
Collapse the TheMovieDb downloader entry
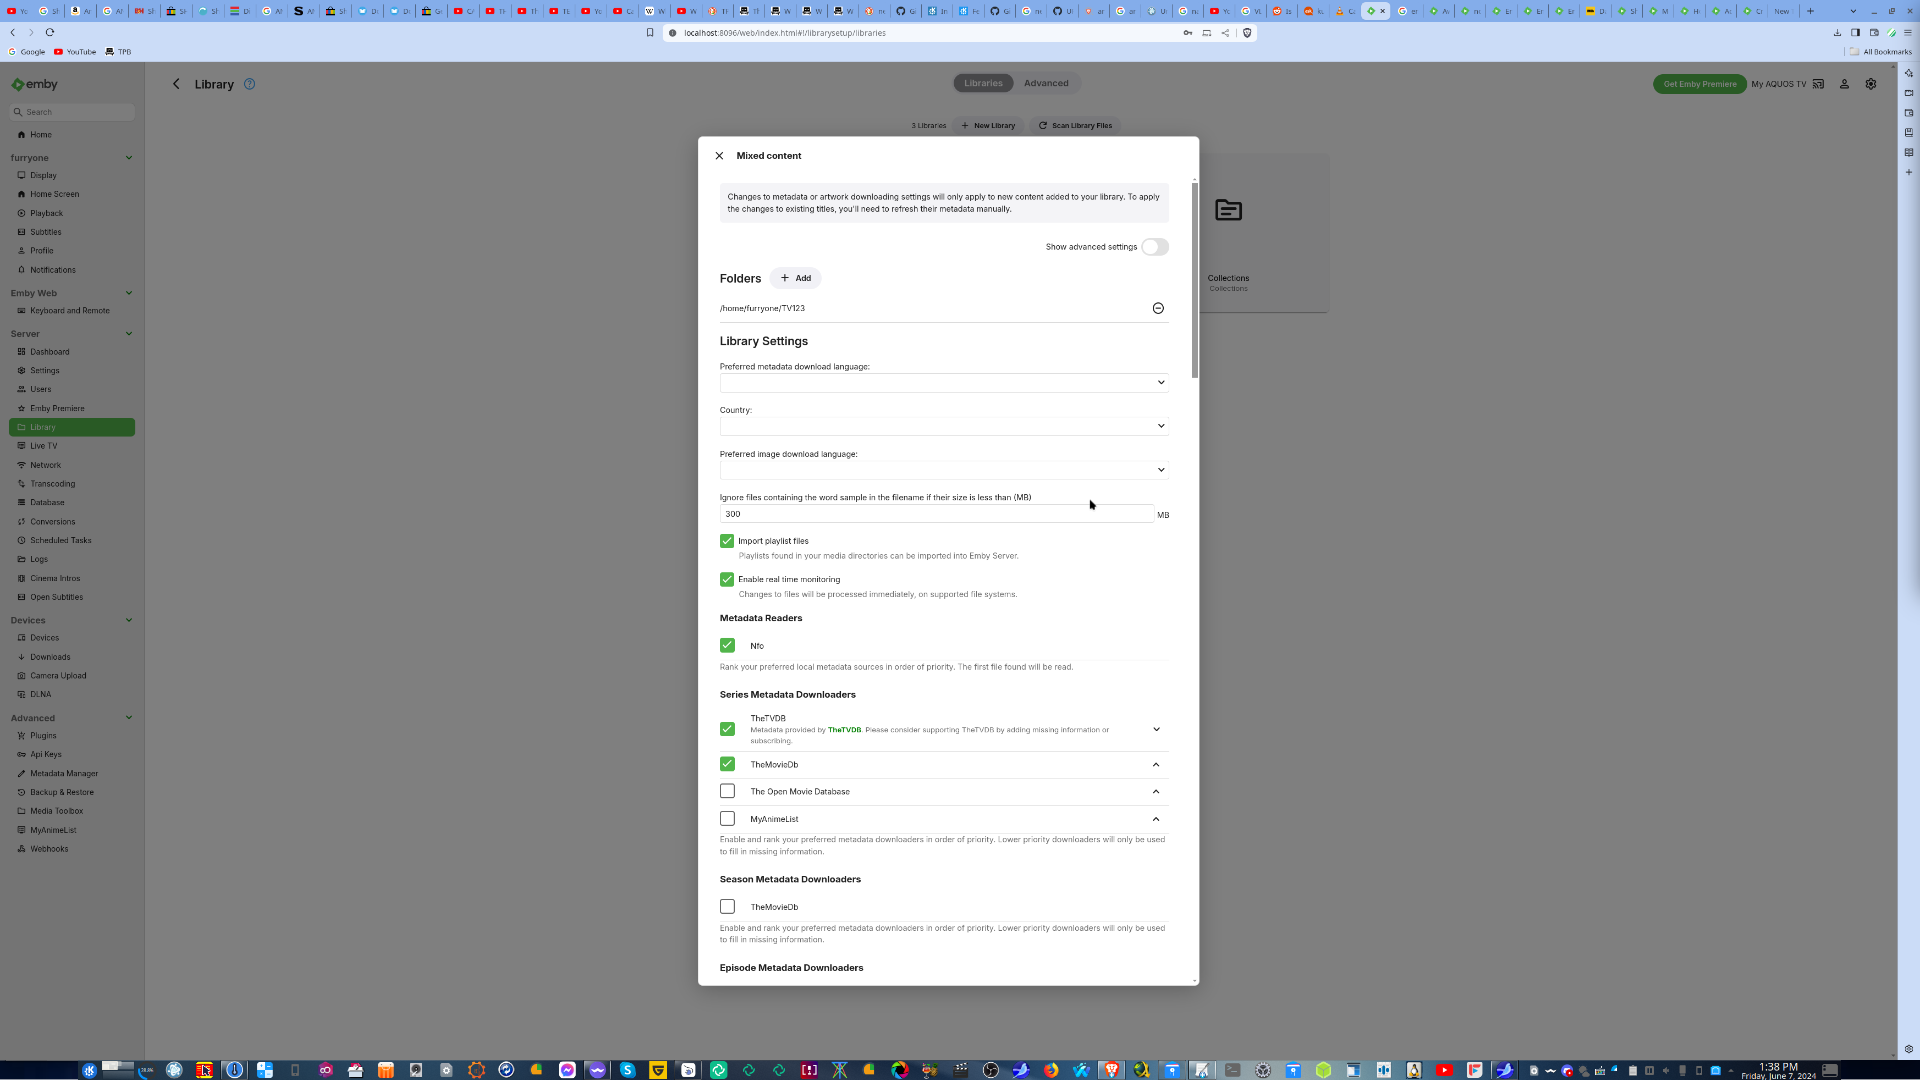tap(1156, 764)
